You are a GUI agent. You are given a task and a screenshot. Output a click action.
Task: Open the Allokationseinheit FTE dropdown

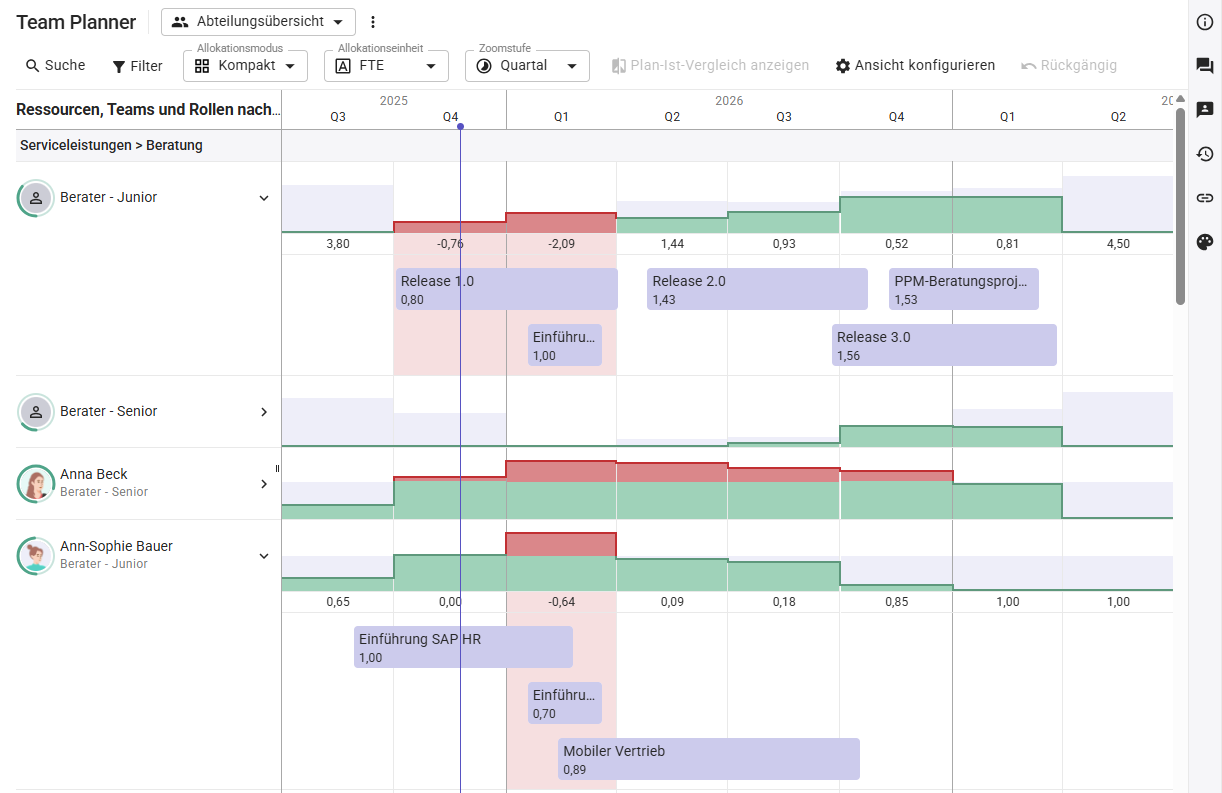tap(386, 66)
